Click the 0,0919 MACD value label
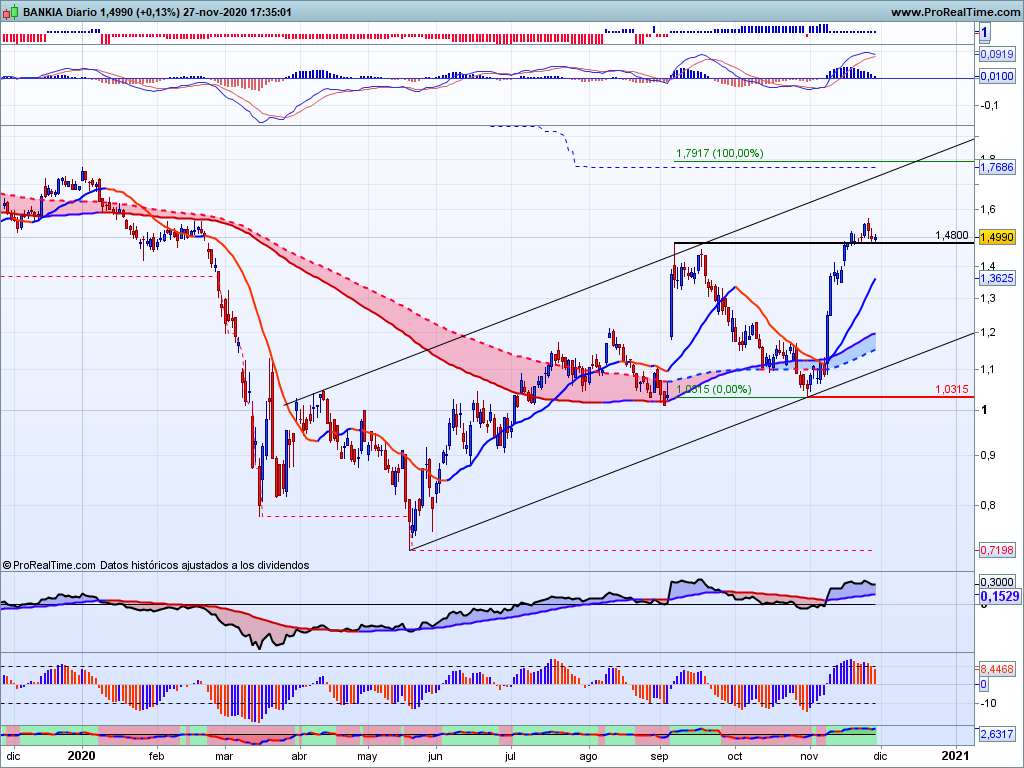1024x768 pixels. [x=997, y=54]
